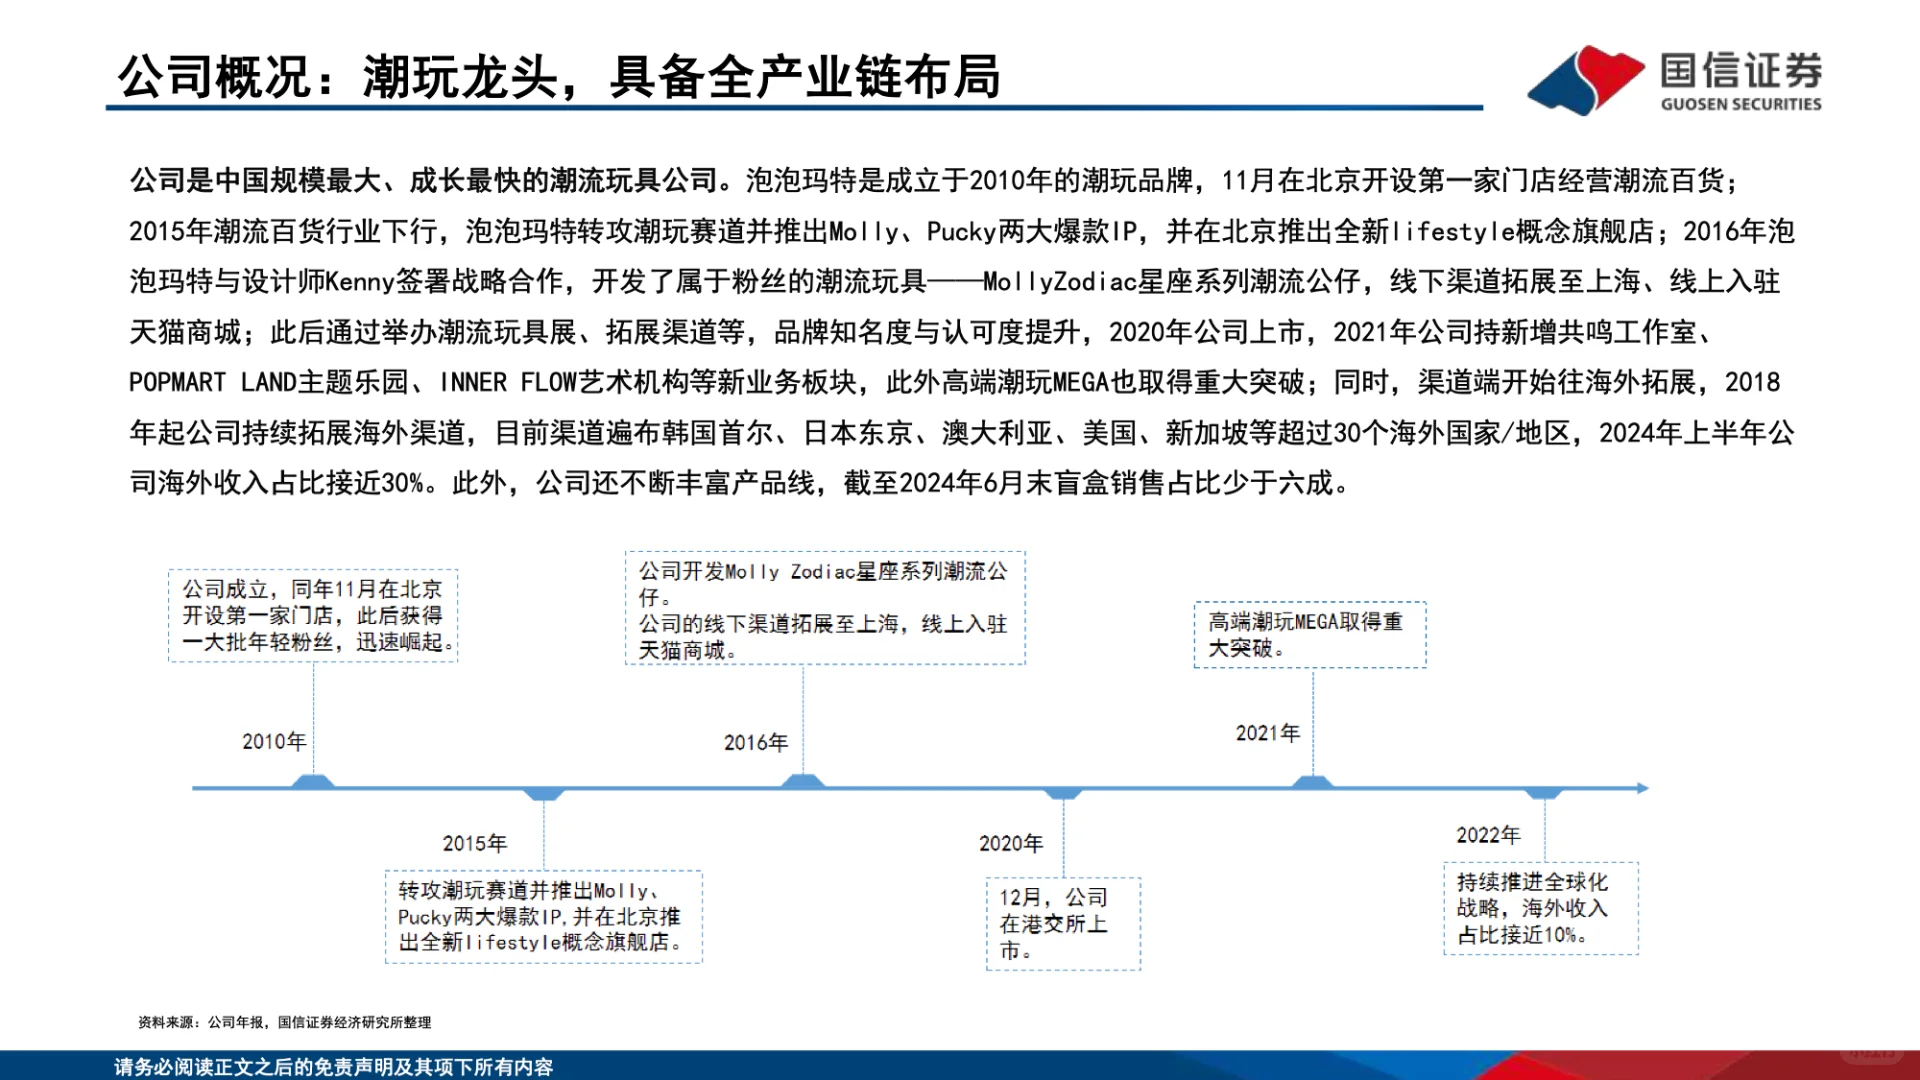Select the triangle marker below 2015年

tap(545, 795)
